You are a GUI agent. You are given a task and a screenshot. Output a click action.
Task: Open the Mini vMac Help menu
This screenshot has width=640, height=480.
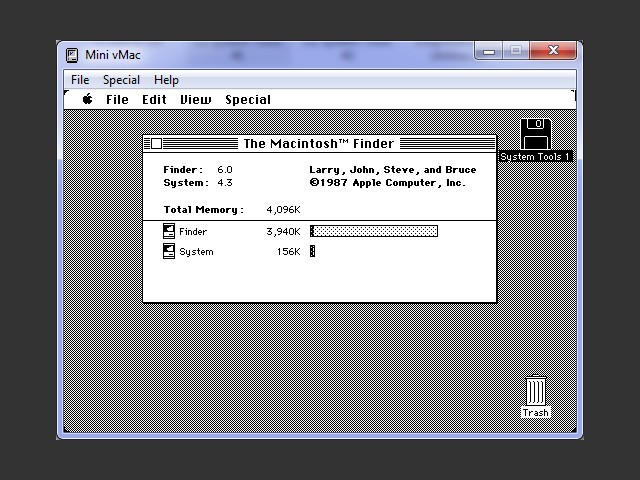[x=166, y=80]
